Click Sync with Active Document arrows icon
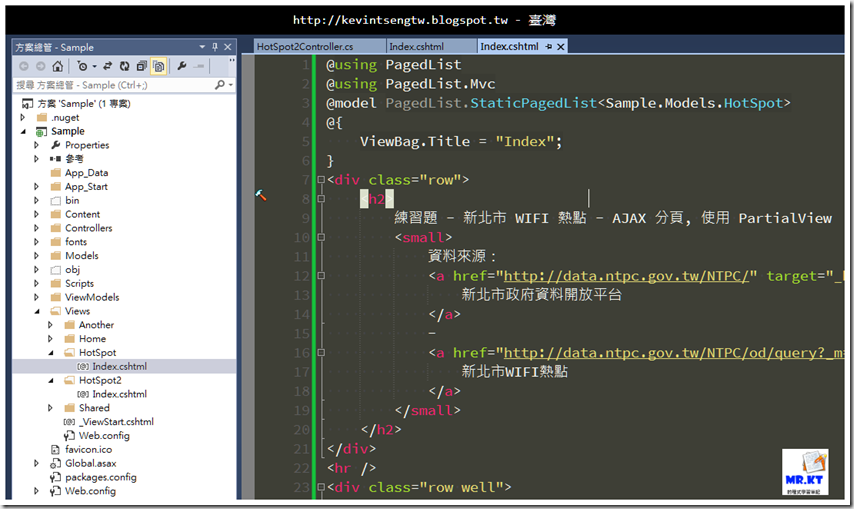This screenshot has width=854, height=509. pos(107,66)
